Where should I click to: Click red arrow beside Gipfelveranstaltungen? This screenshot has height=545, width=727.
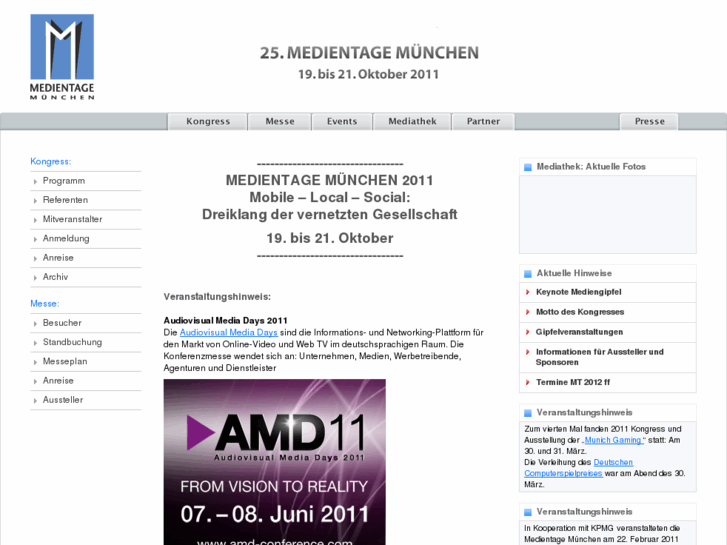tap(528, 332)
